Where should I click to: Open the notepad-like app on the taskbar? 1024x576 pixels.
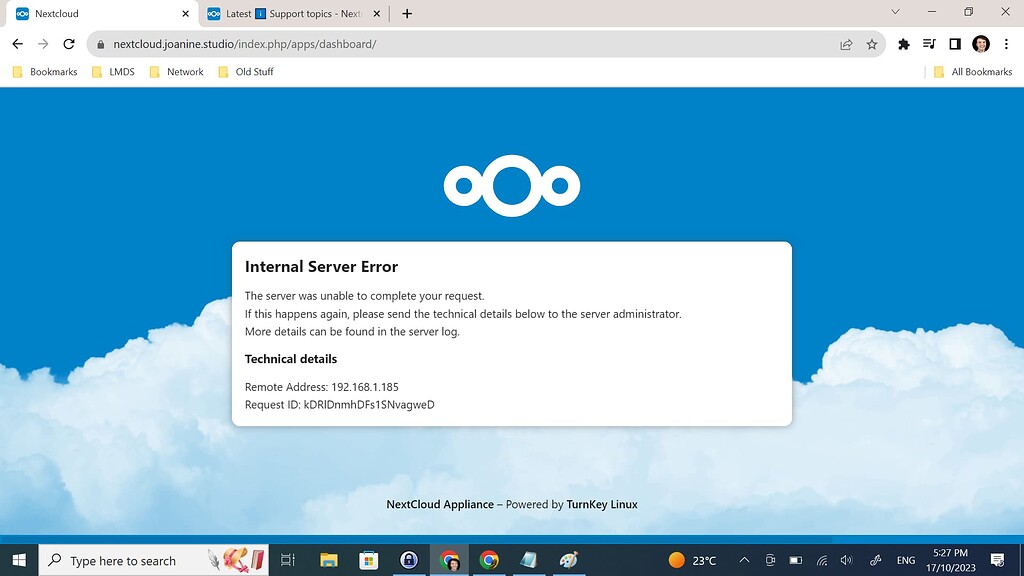(x=528, y=560)
